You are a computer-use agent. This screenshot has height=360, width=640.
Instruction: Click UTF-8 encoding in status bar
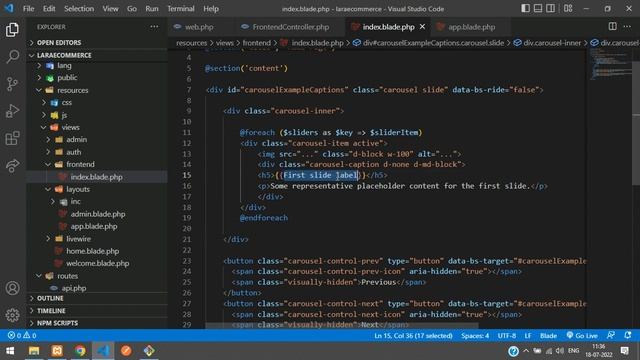click(507, 336)
